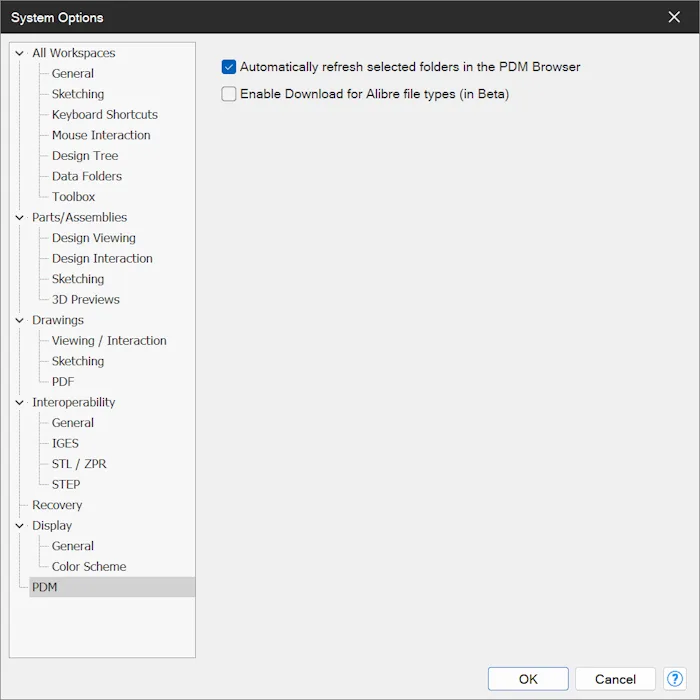Screen dimensions: 700x700
Task: Select Data Folders options
Action: 87,176
